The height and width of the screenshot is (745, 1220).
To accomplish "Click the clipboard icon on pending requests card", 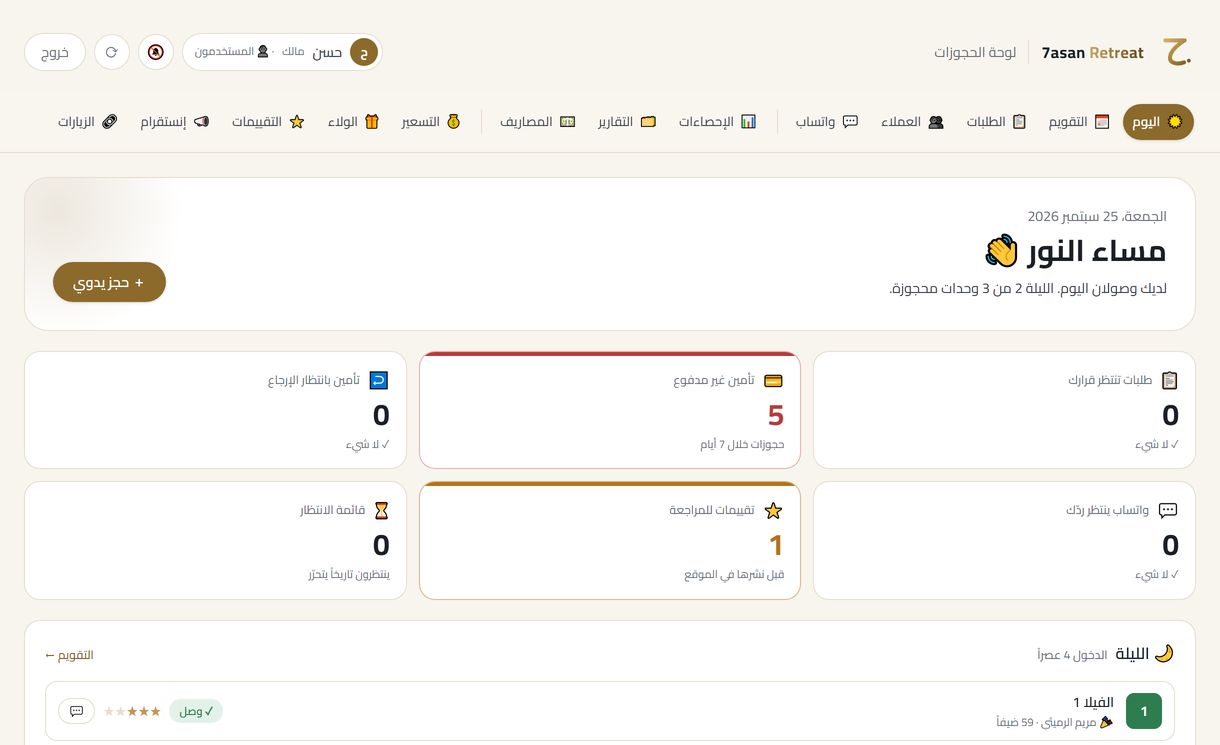I will pyautogui.click(x=1169, y=380).
